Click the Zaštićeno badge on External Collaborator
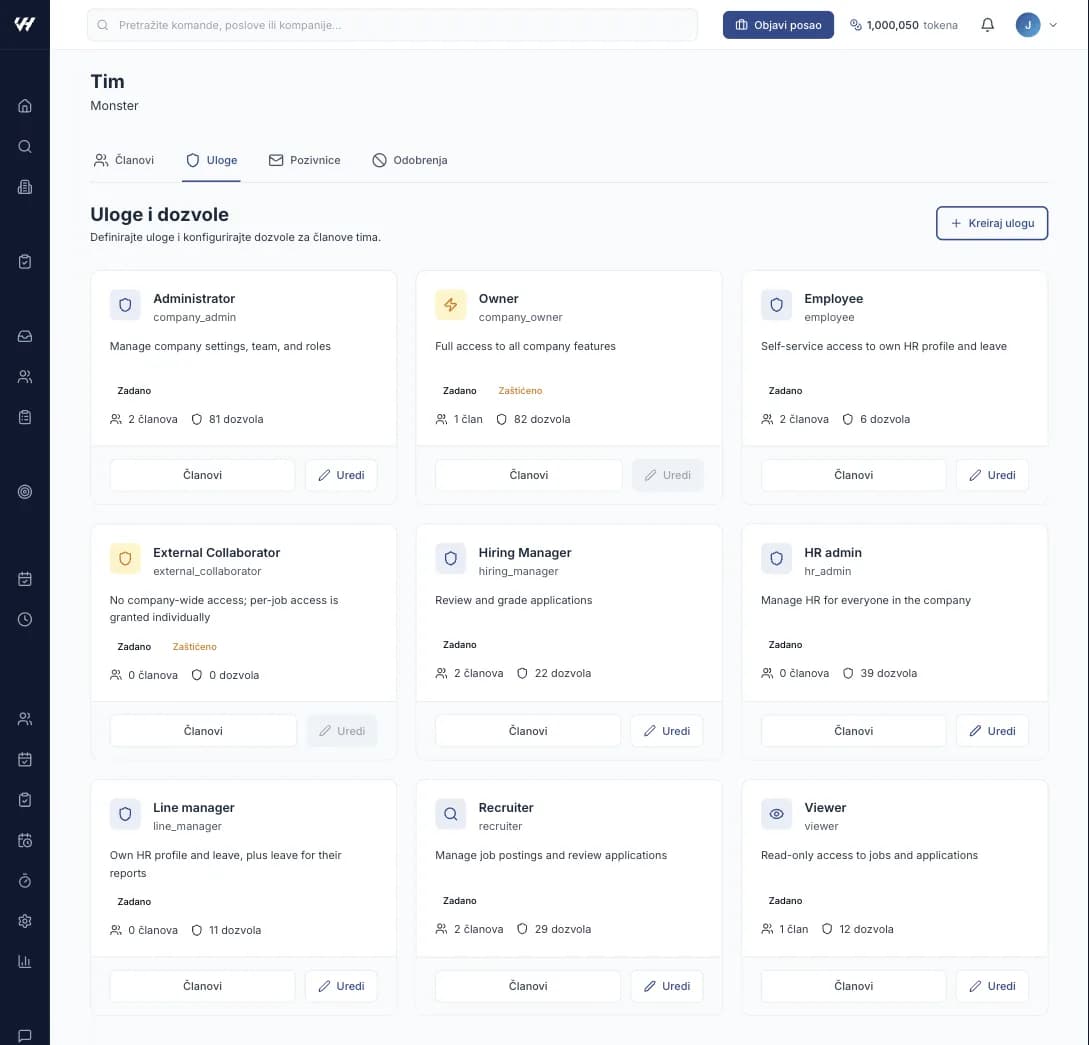 tap(194, 646)
